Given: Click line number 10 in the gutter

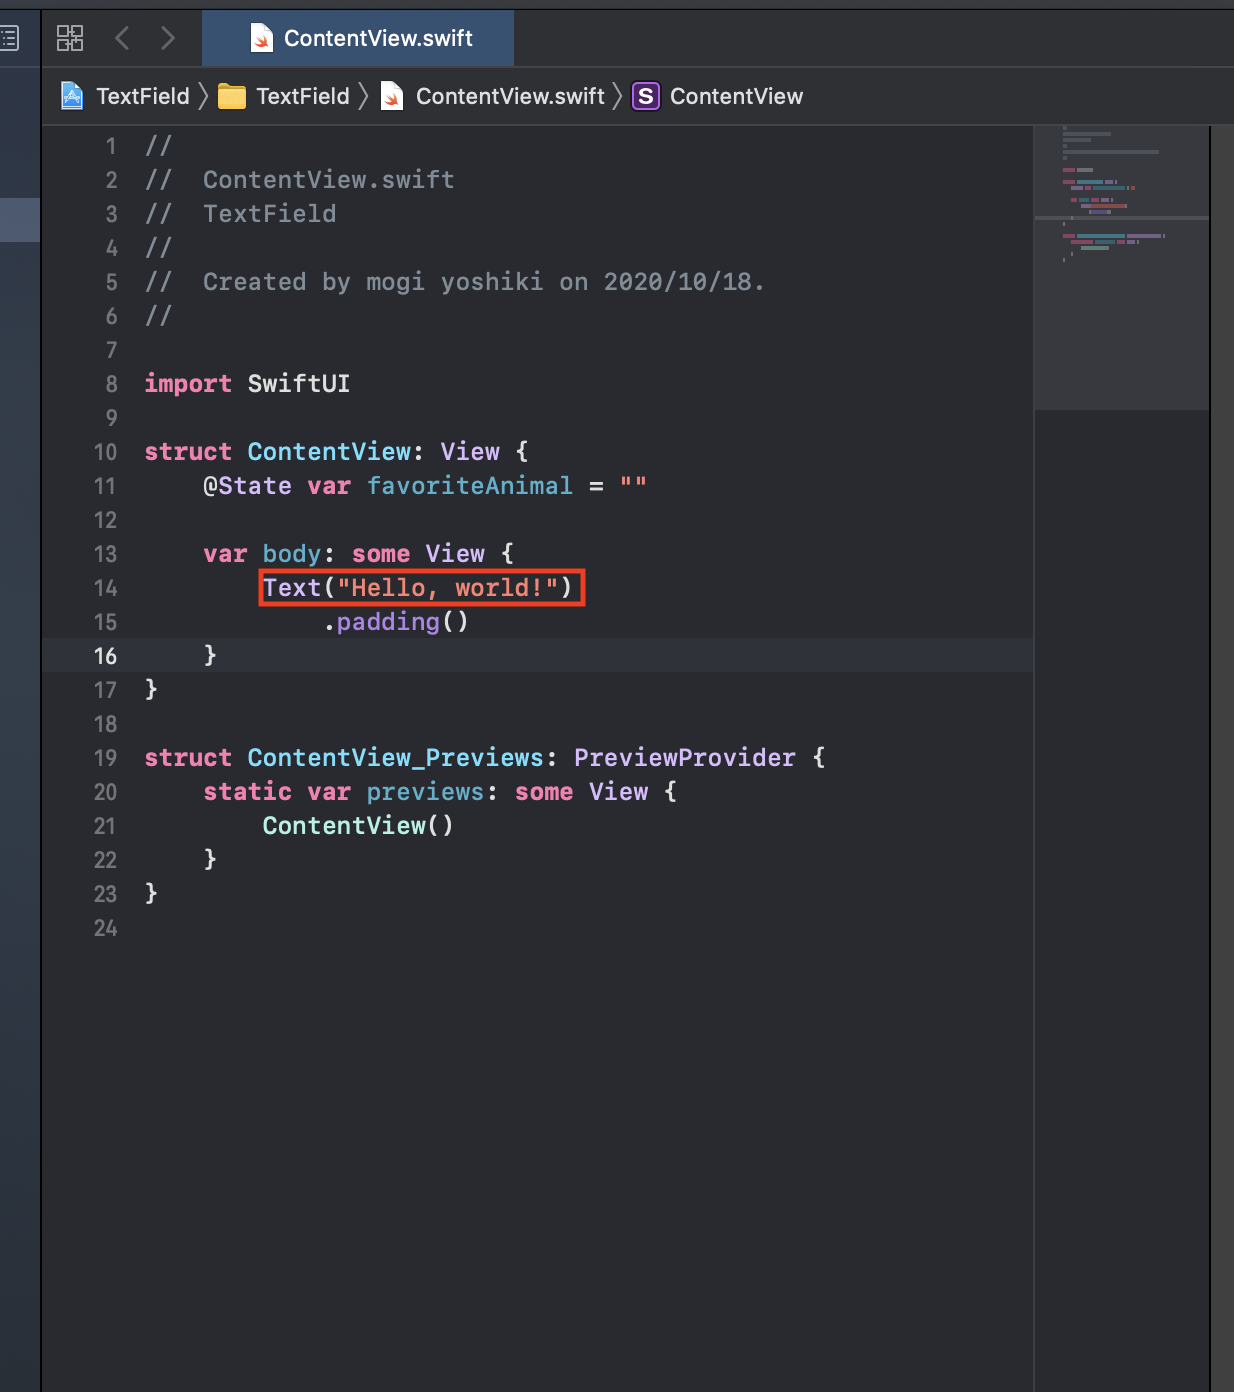Looking at the screenshot, I should (105, 452).
